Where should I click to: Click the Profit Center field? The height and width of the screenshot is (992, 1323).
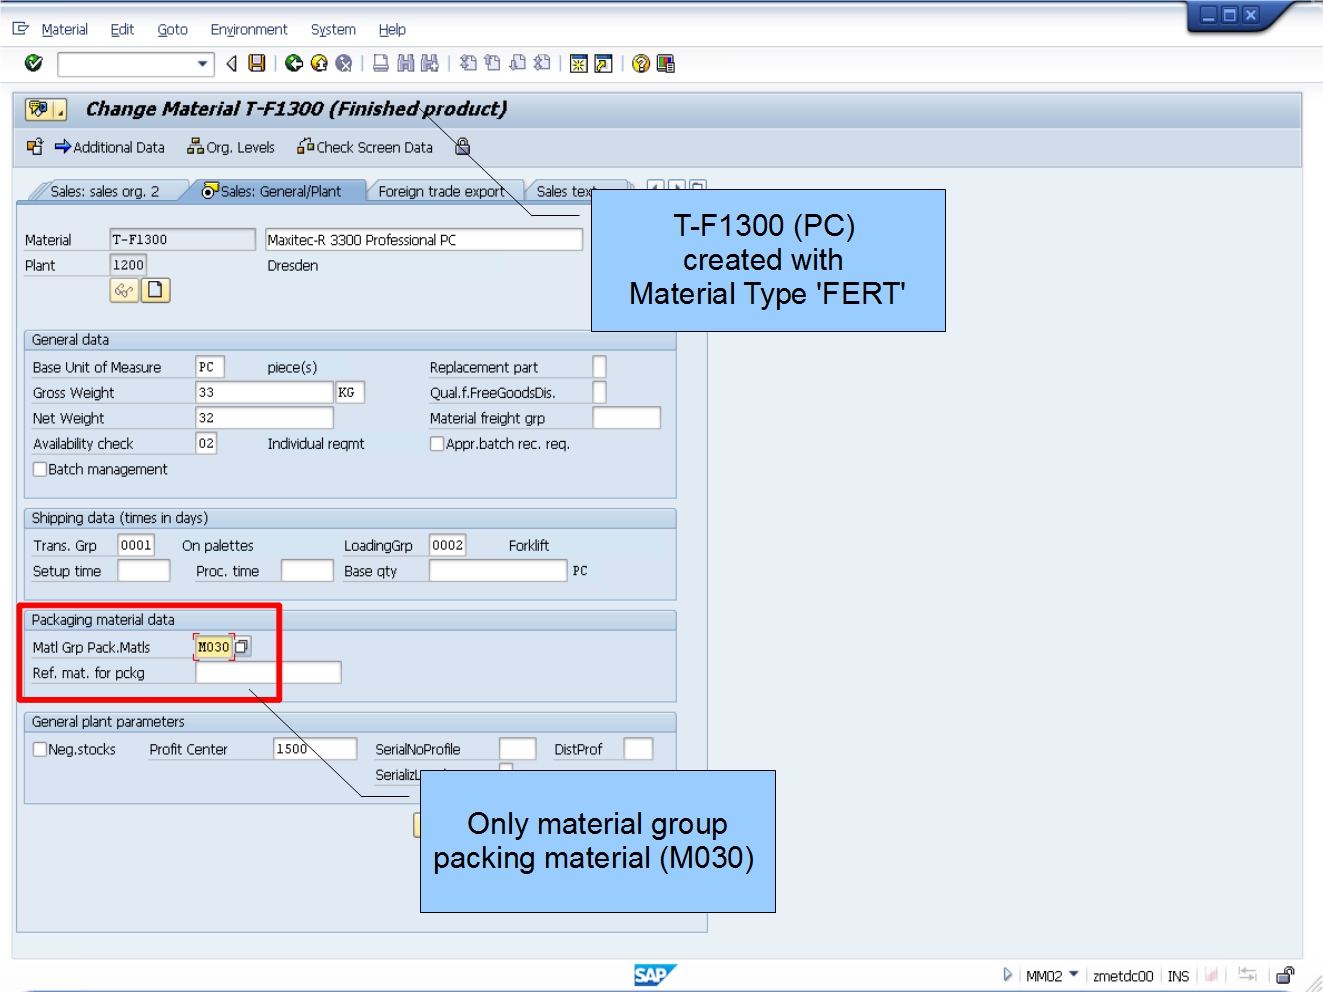click(315, 749)
